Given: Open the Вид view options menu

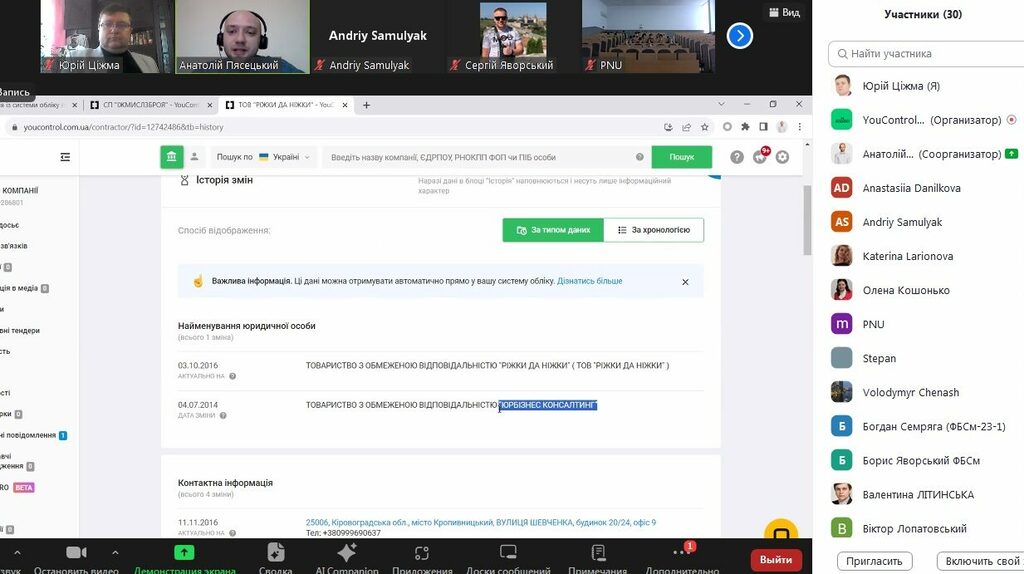Looking at the screenshot, I should point(783,13).
